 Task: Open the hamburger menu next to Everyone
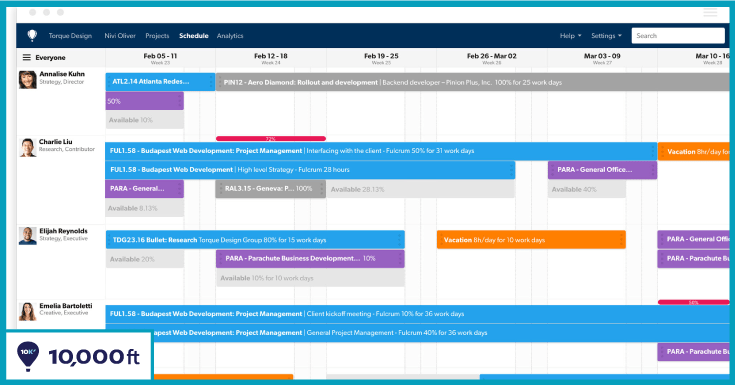click(x=27, y=57)
